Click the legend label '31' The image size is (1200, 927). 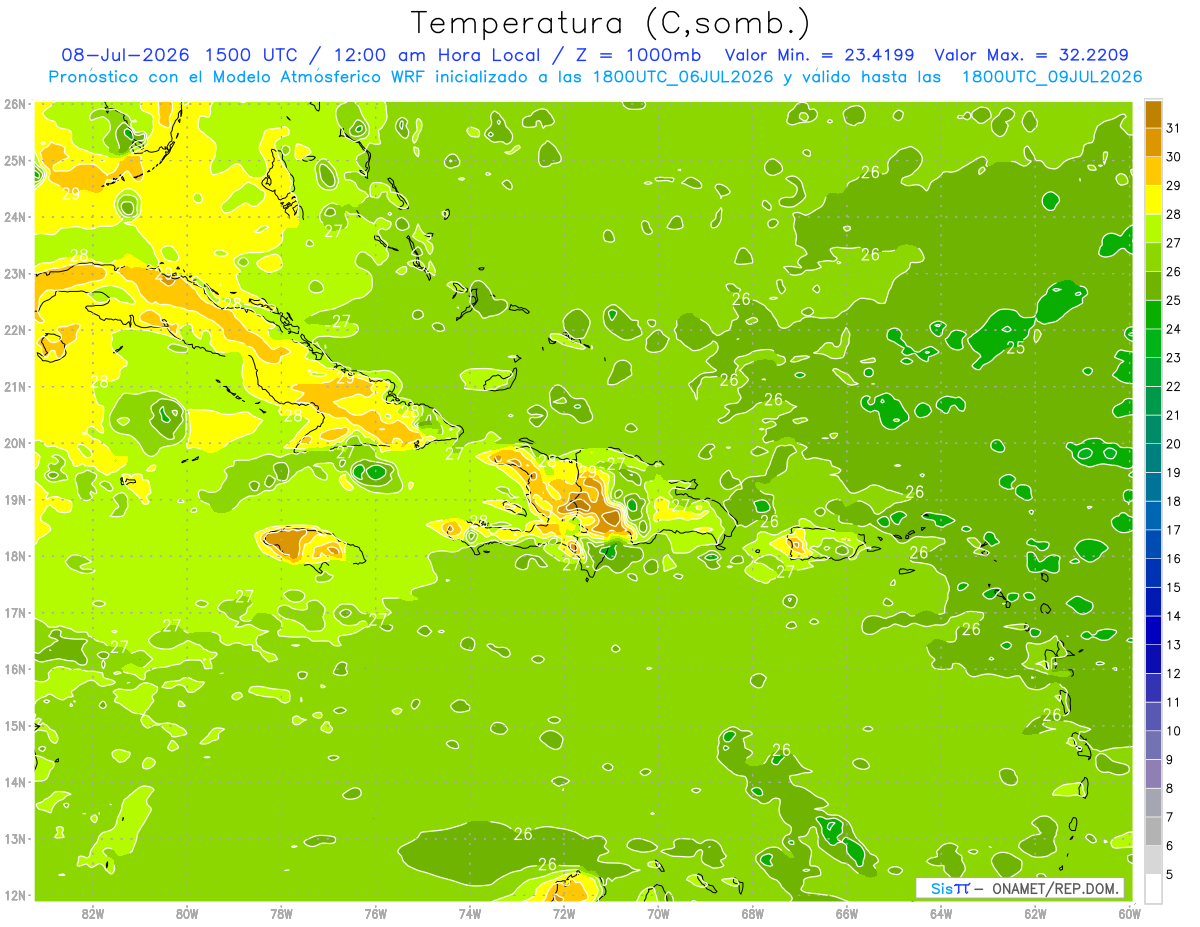pos(1173,128)
